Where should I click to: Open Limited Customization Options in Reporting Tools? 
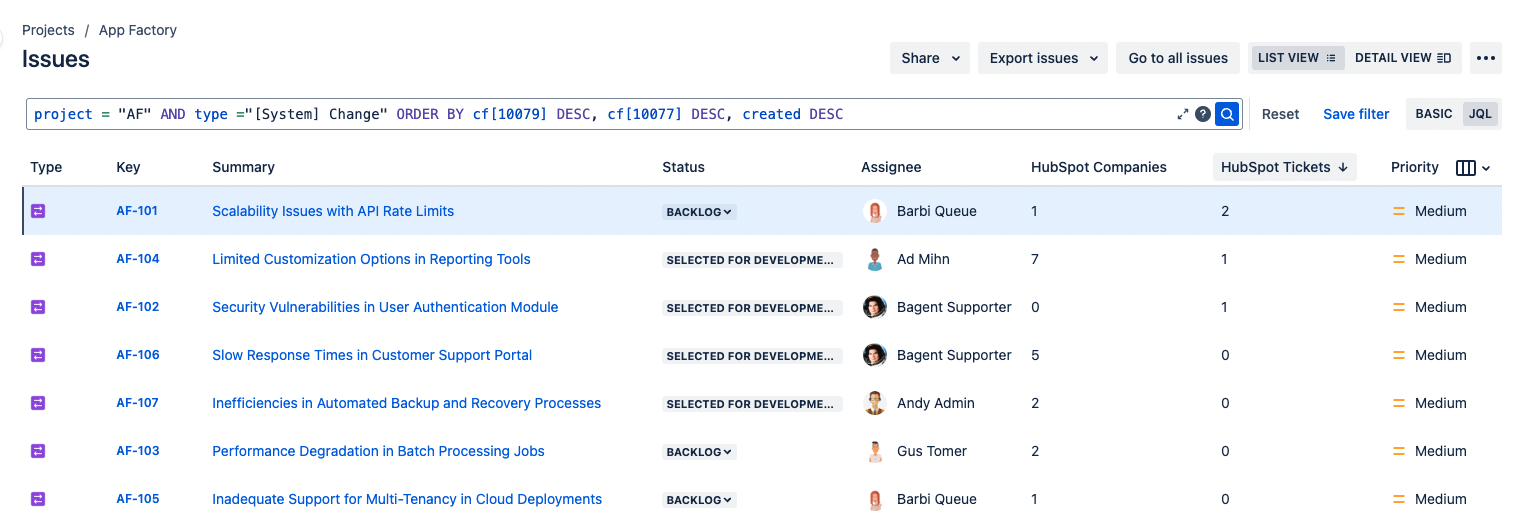(371, 259)
